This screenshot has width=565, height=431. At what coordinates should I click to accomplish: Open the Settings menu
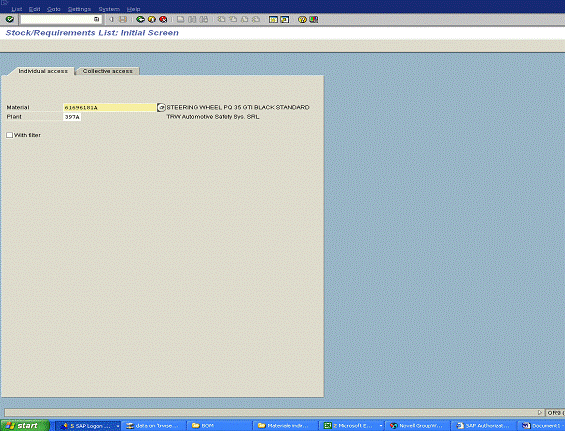[79, 9]
